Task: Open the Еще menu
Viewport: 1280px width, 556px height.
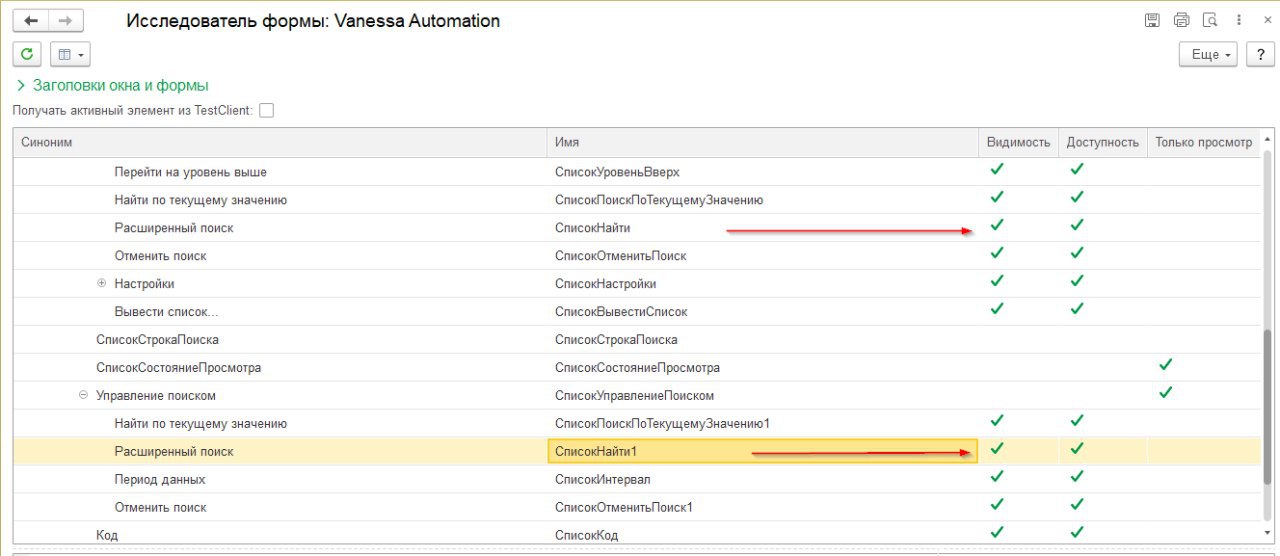Action: pyautogui.click(x=1209, y=54)
